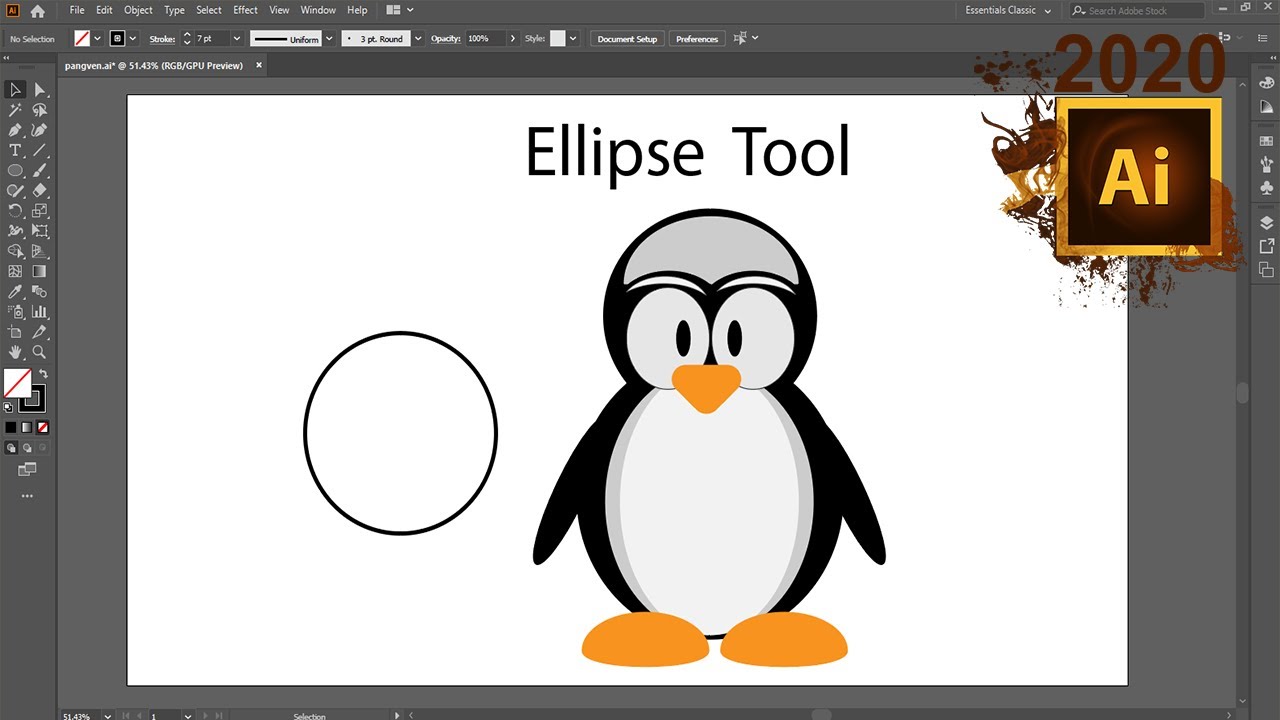Select the Line Segment tool
Viewport: 1280px width, 720px height.
[40, 150]
